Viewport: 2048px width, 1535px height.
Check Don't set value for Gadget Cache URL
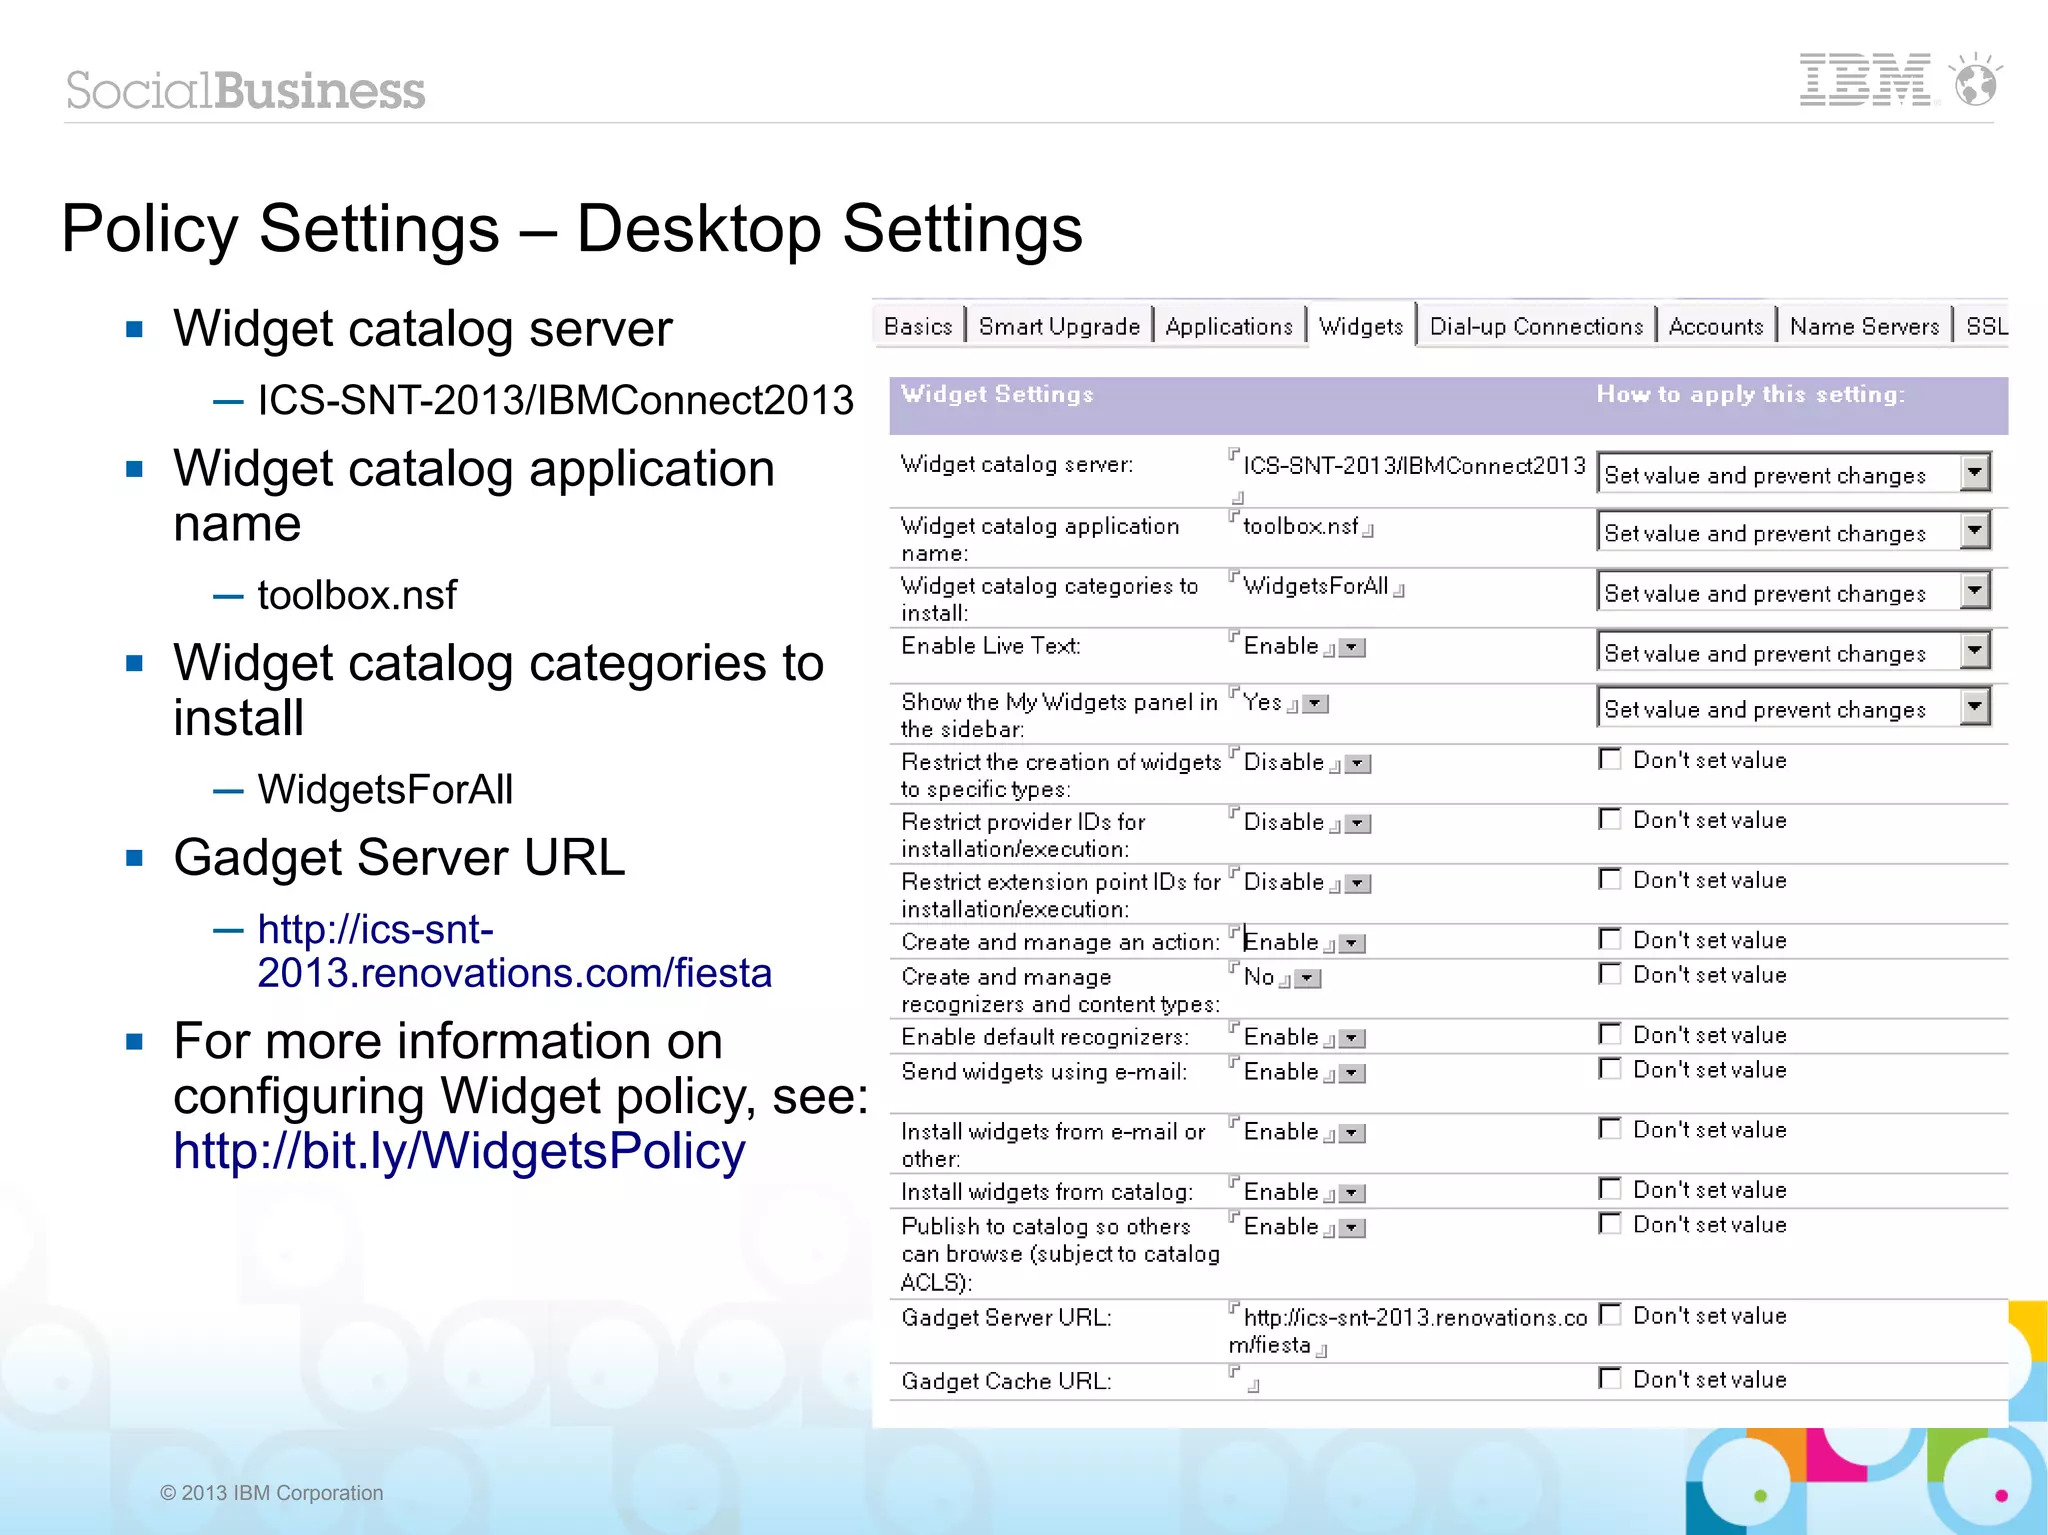coord(1609,1379)
